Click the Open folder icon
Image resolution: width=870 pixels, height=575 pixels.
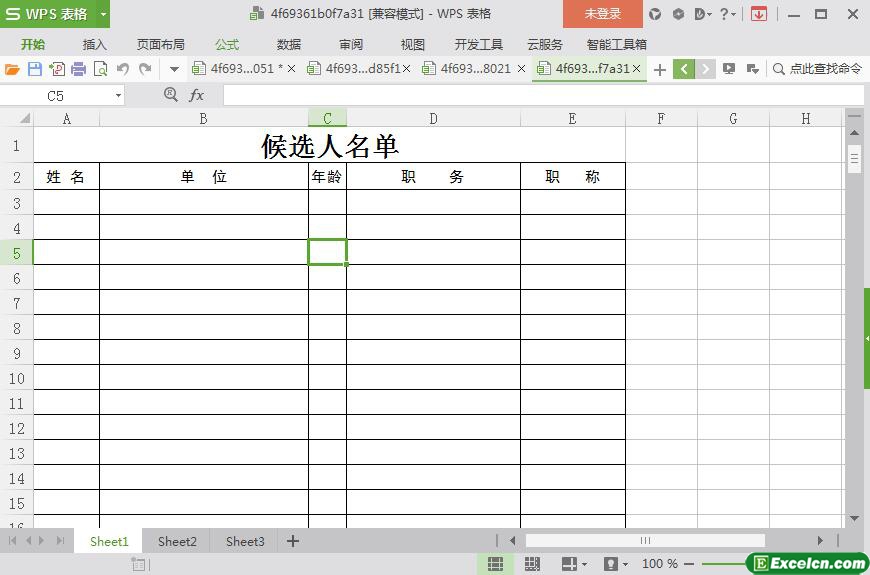tap(12, 69)
